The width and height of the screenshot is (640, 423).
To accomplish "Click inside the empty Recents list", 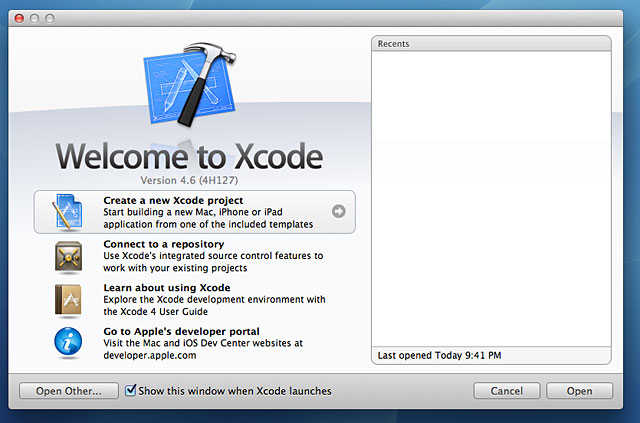I will pos(491,199).
